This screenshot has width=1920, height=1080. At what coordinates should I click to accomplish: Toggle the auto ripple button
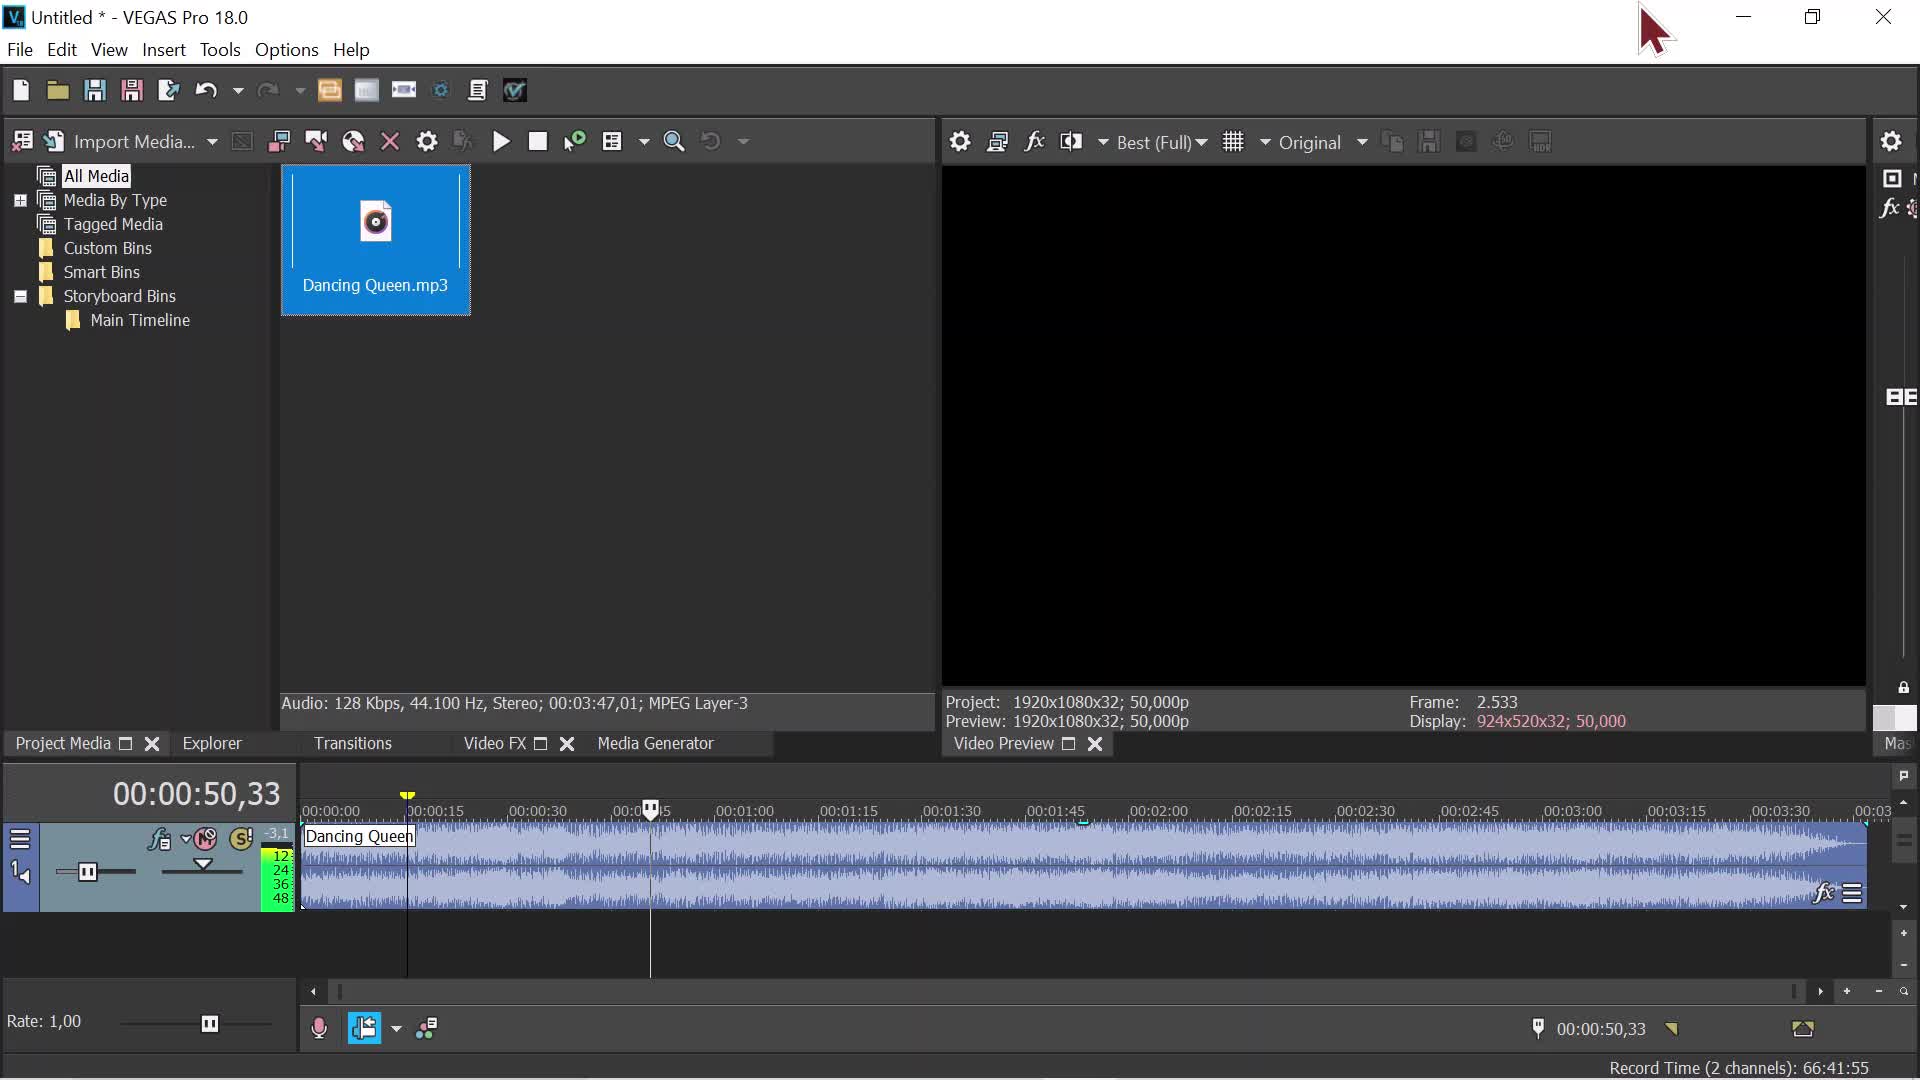pos(364,1028)
